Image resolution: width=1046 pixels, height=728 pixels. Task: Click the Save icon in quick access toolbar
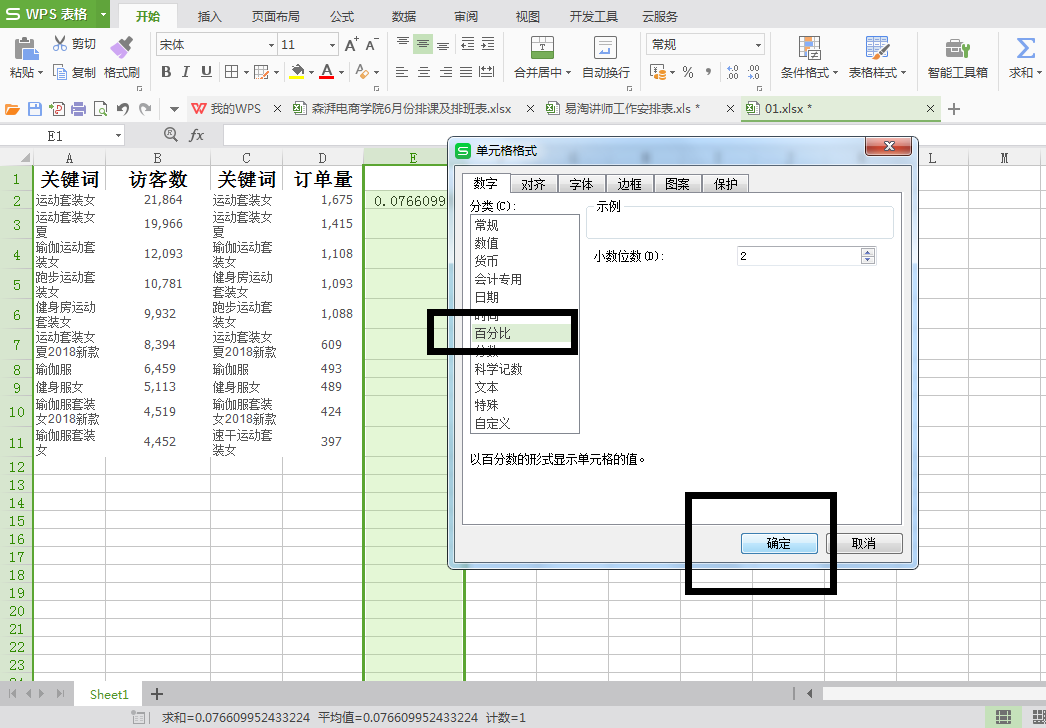(35, 109)
